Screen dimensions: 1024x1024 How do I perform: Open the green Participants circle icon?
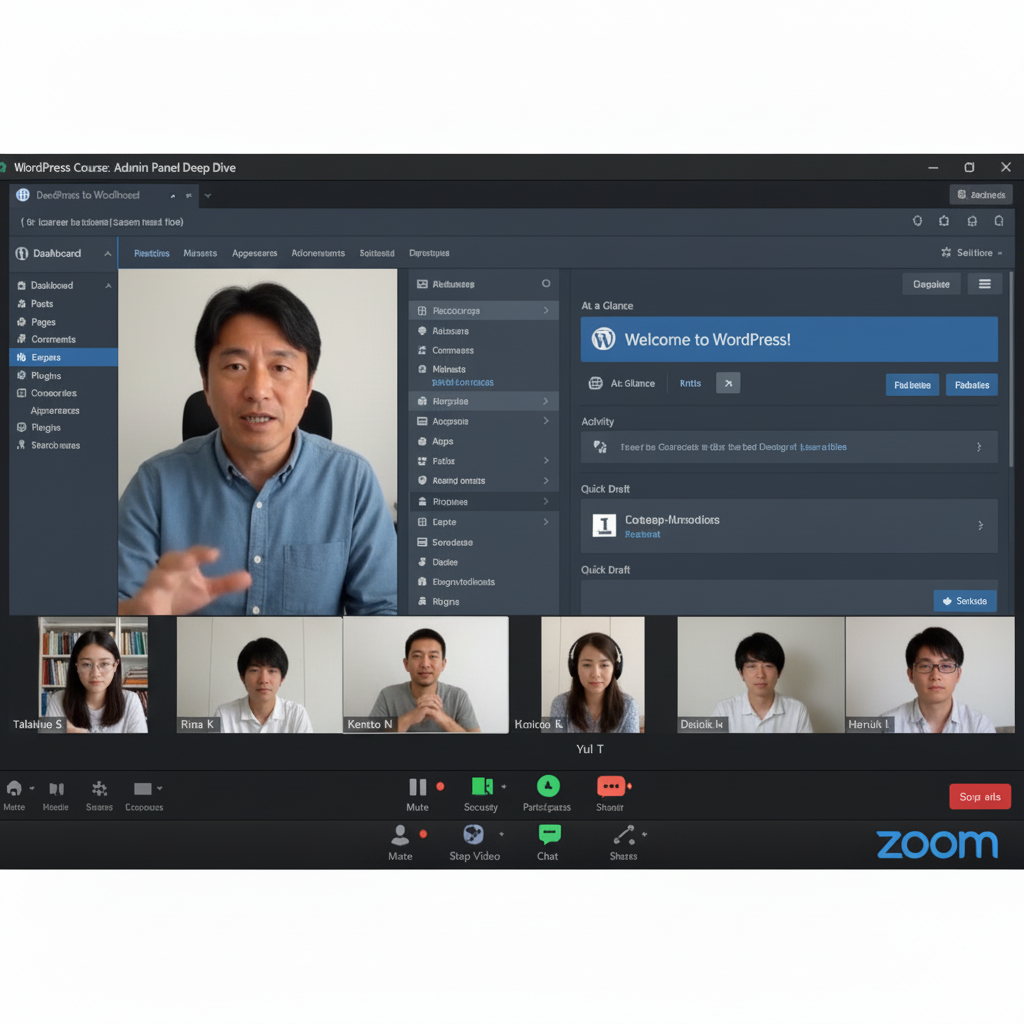[x=548, y=786]
